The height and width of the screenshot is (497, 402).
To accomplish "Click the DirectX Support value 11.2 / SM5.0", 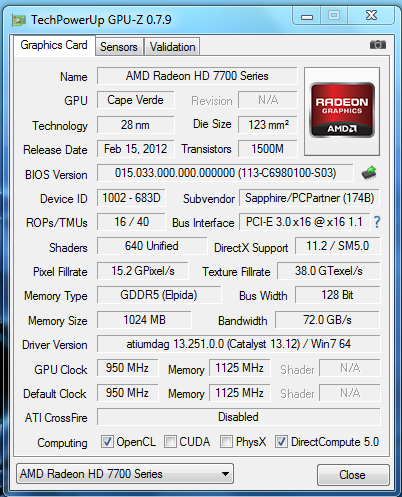I will pyautogui.click(x=337, y=246).
